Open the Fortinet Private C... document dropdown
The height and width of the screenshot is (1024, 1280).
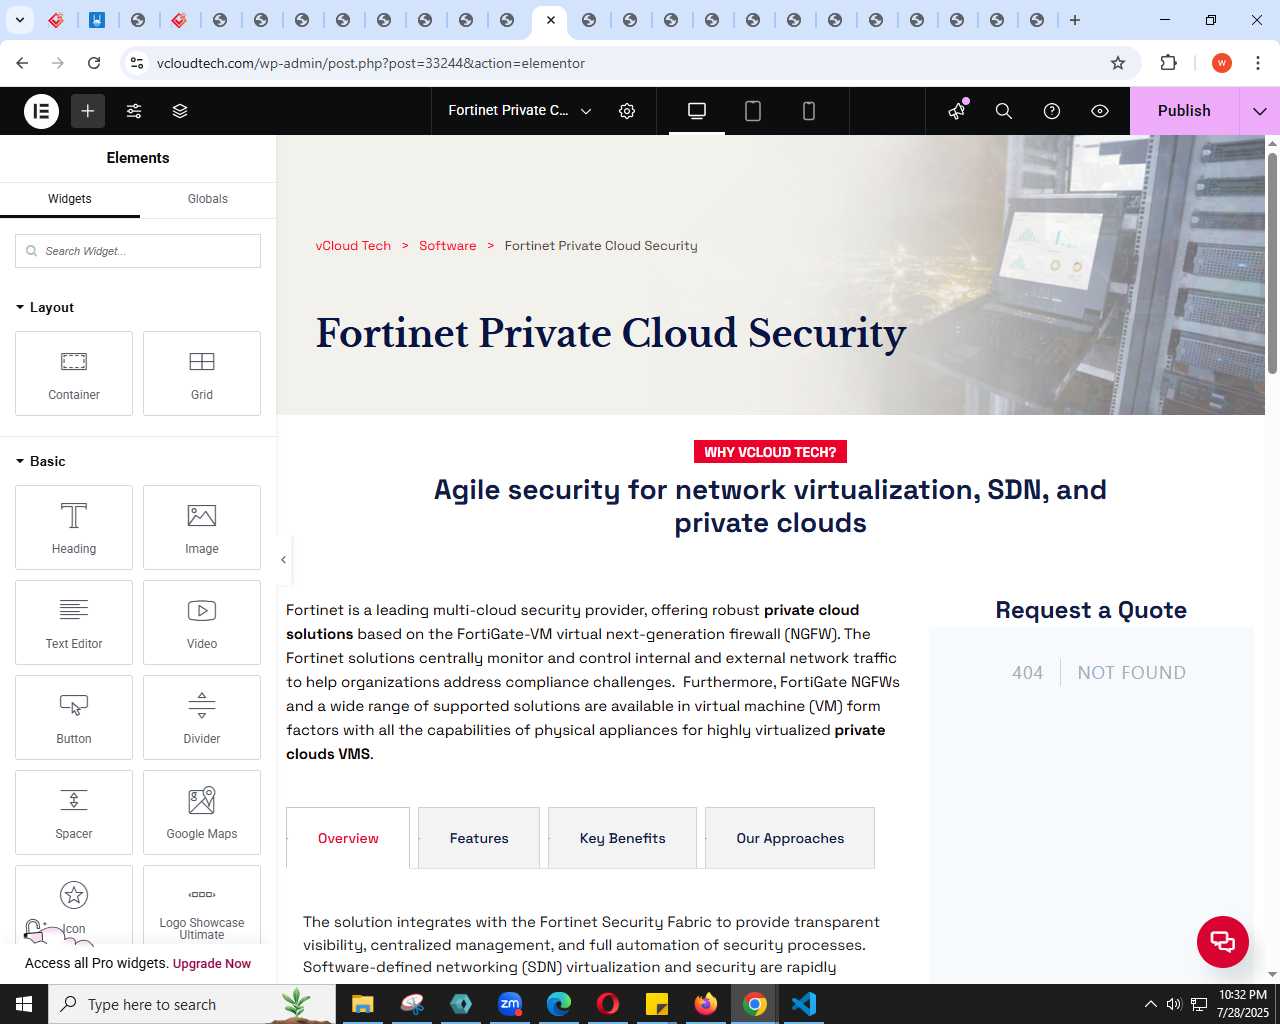pos(520,111)
